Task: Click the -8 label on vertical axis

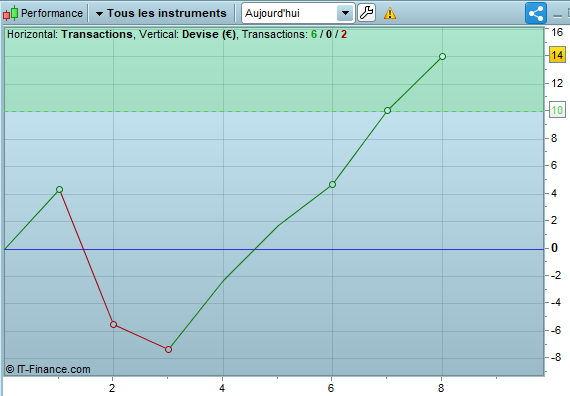Action: tap(556, 357)
